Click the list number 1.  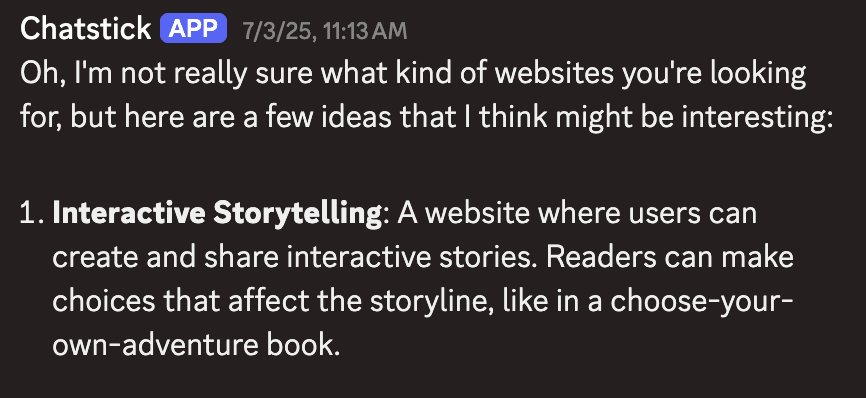(x=32, y=214)
